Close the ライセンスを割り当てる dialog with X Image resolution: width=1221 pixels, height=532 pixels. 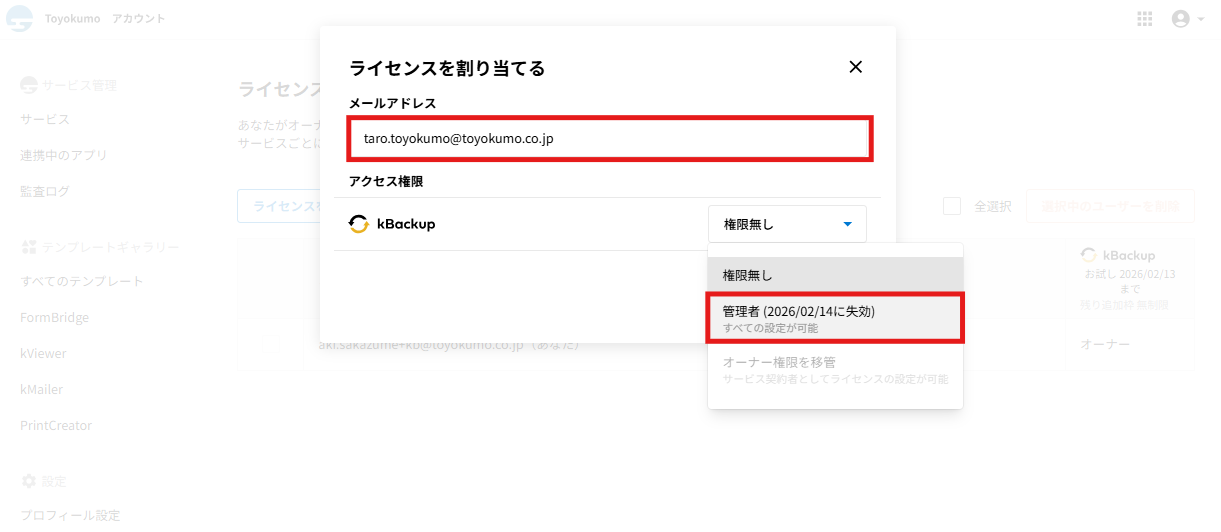click(x=855, y=67)
